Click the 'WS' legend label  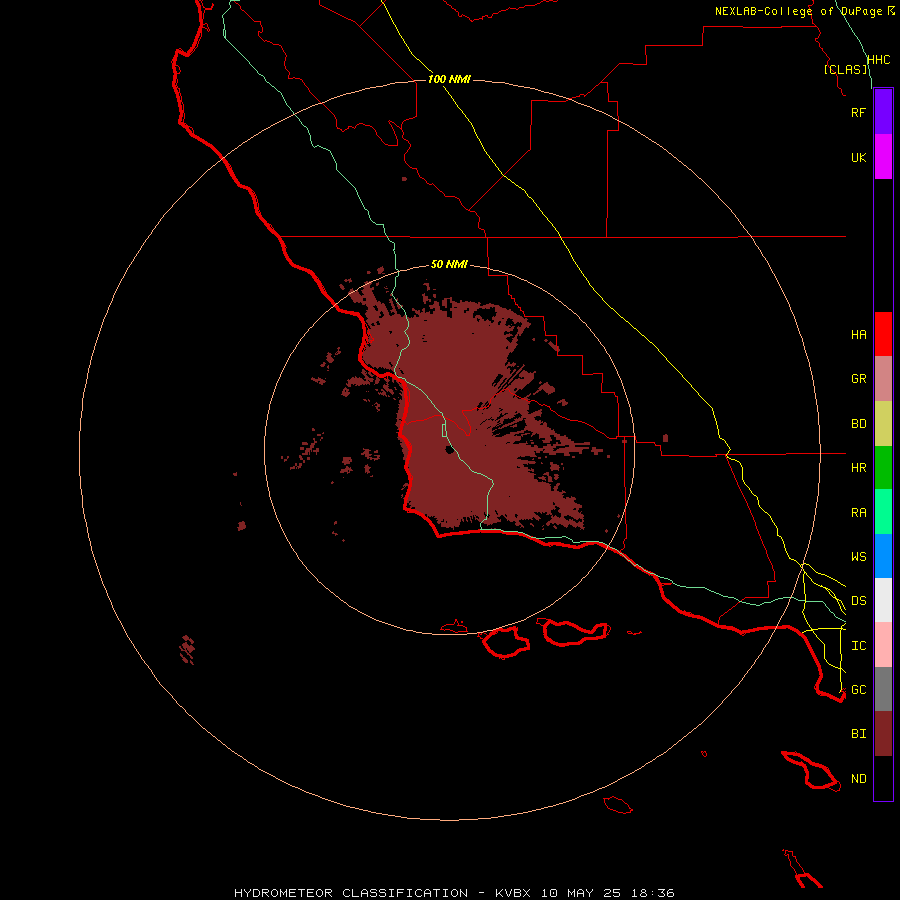[x=858, y=557]
